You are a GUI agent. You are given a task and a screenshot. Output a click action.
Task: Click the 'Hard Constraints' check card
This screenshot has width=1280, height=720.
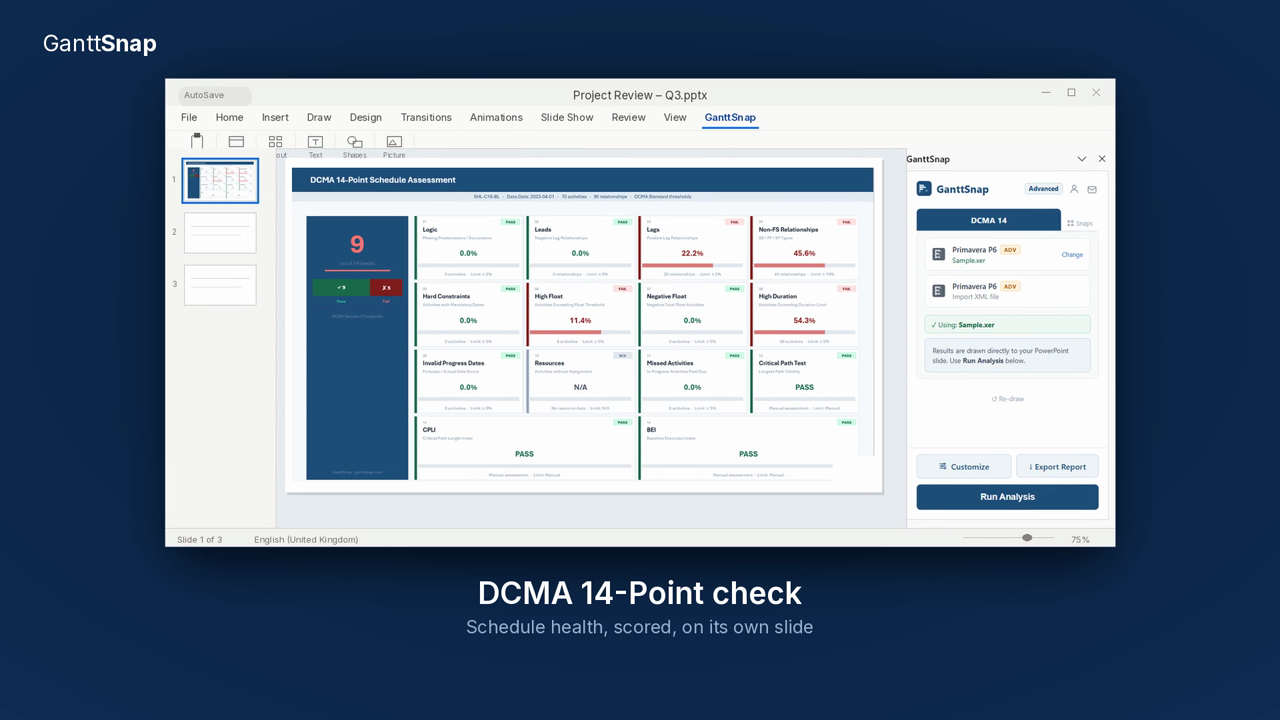click(468, 315)
